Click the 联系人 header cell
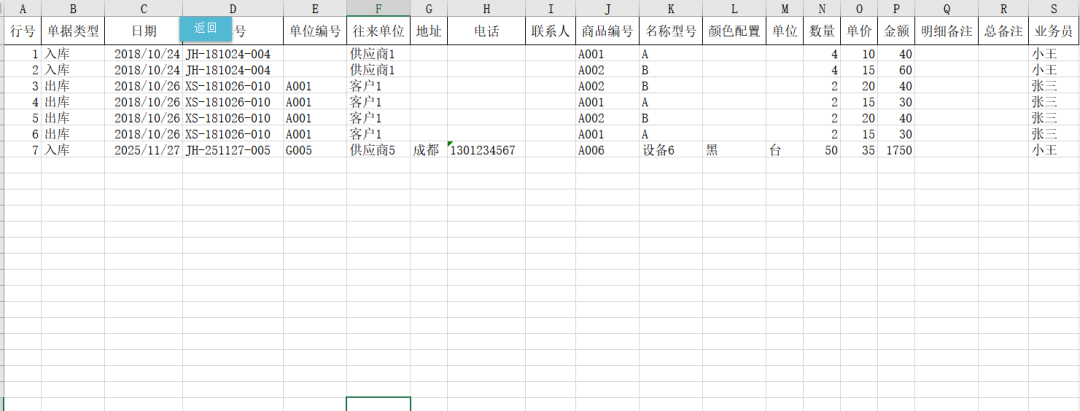The image size is (1080, 411). [x=551, y=31]
